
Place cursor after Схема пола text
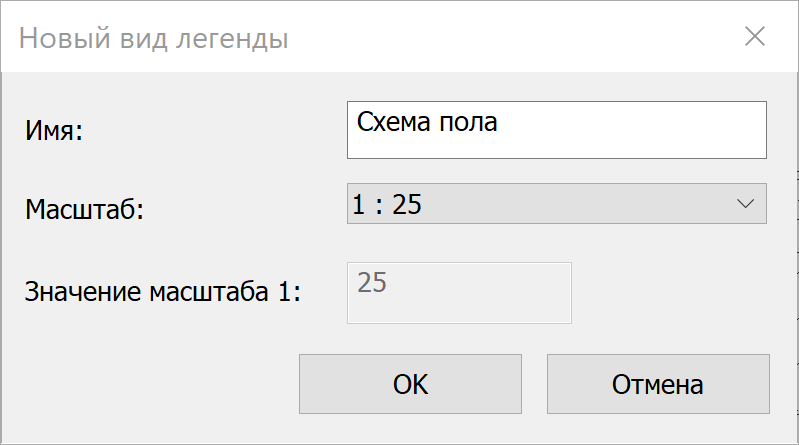tap(498, 122)
